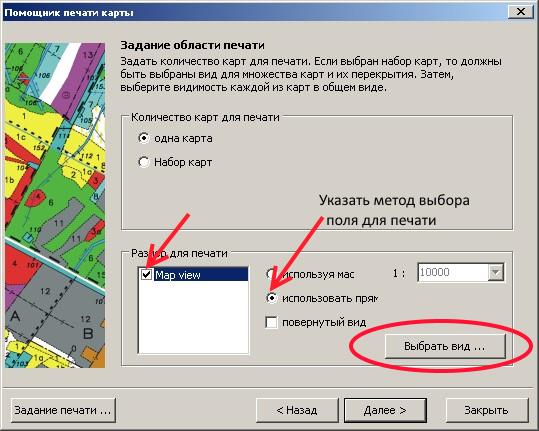
Task: Proceed with the 'Далее >' button
Action: pos(385,410)
